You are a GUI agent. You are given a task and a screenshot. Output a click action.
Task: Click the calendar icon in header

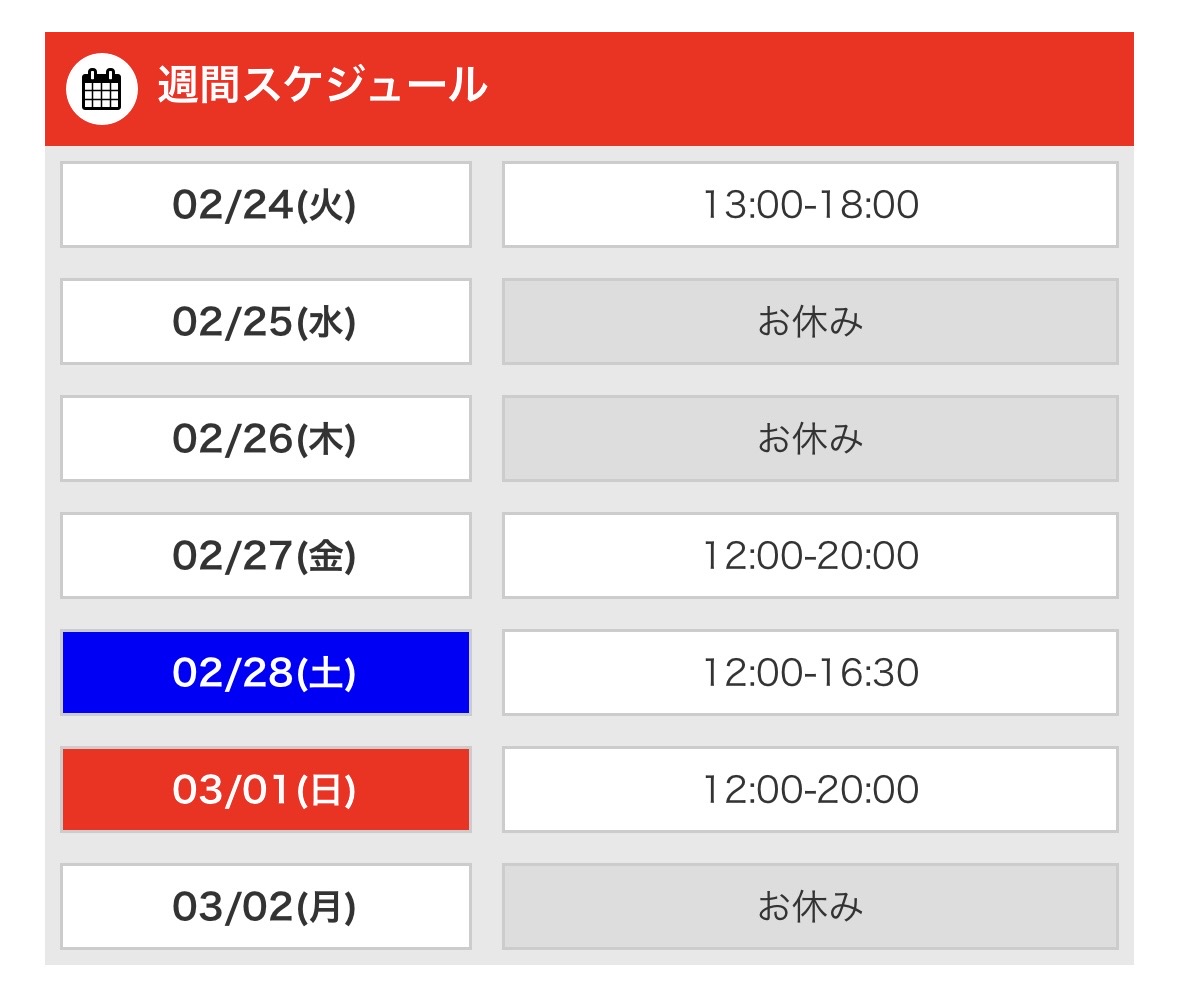(x=101, y=89)
